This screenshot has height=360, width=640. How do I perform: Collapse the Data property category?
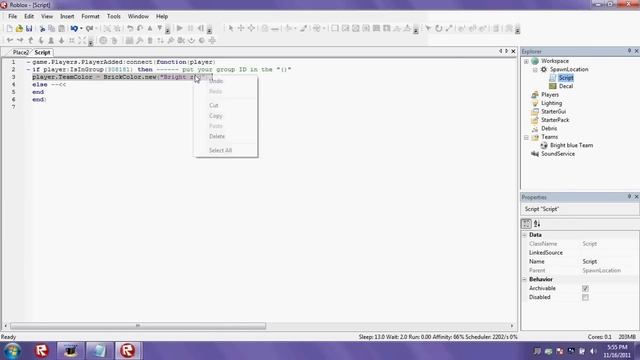tap(525, 235)
